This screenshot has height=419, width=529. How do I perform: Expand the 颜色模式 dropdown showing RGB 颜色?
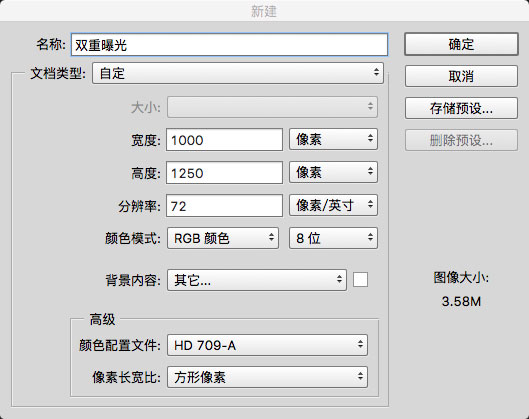pyautogui.click(x=223, y=238)
